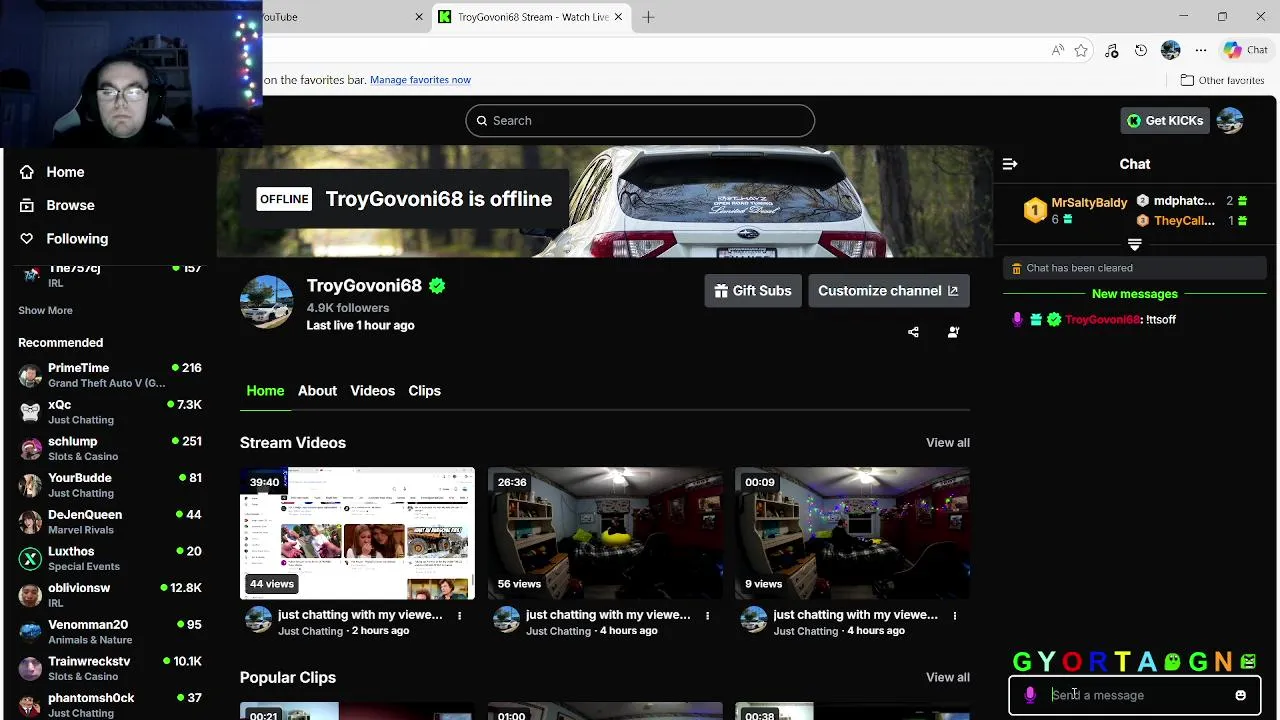
Task: Click the light blue A letter emote
Action: [1146, 661]
